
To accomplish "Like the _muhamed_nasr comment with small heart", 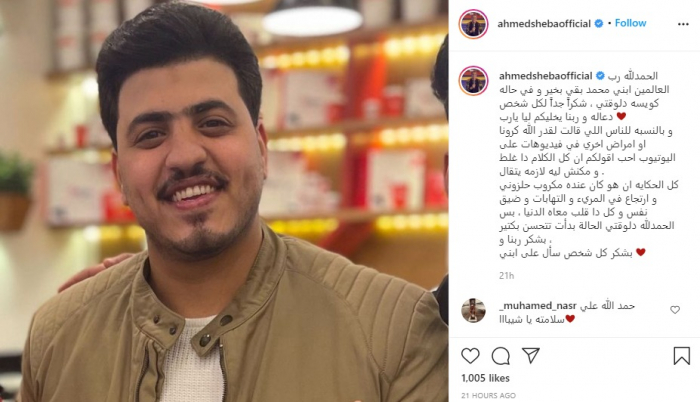I will click(675, 310).
